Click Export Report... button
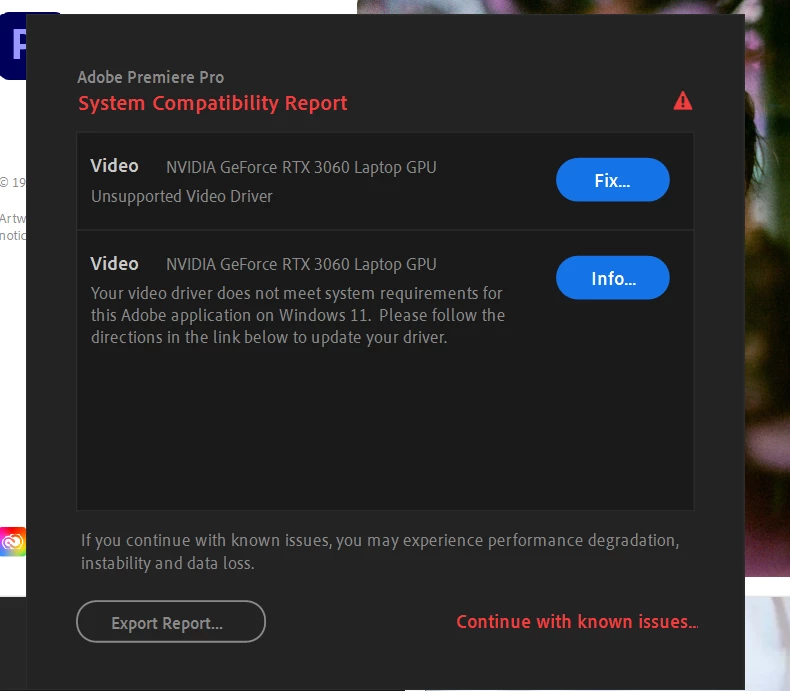Viewport: 790px width, 691px height. (x=171, y=621)
